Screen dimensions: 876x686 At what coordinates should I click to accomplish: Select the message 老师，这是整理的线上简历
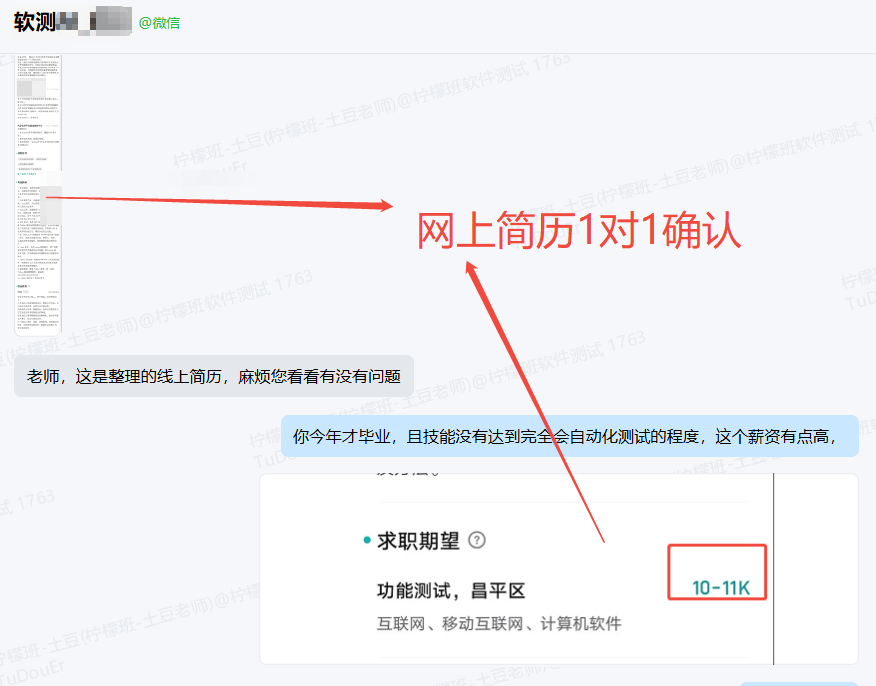tap(213, 377)
